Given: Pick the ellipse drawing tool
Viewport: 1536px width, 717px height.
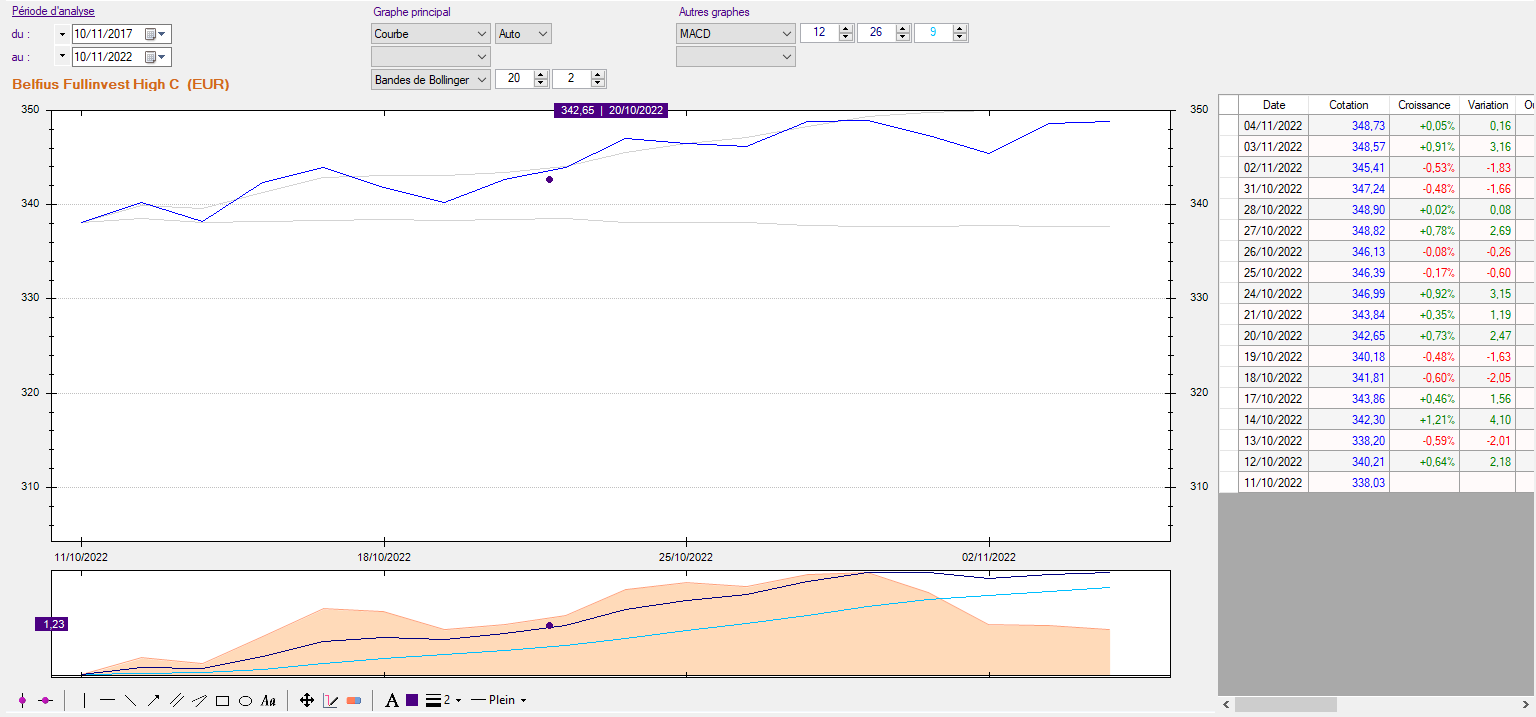Looking at the screenshot, I should click(245, 700).
